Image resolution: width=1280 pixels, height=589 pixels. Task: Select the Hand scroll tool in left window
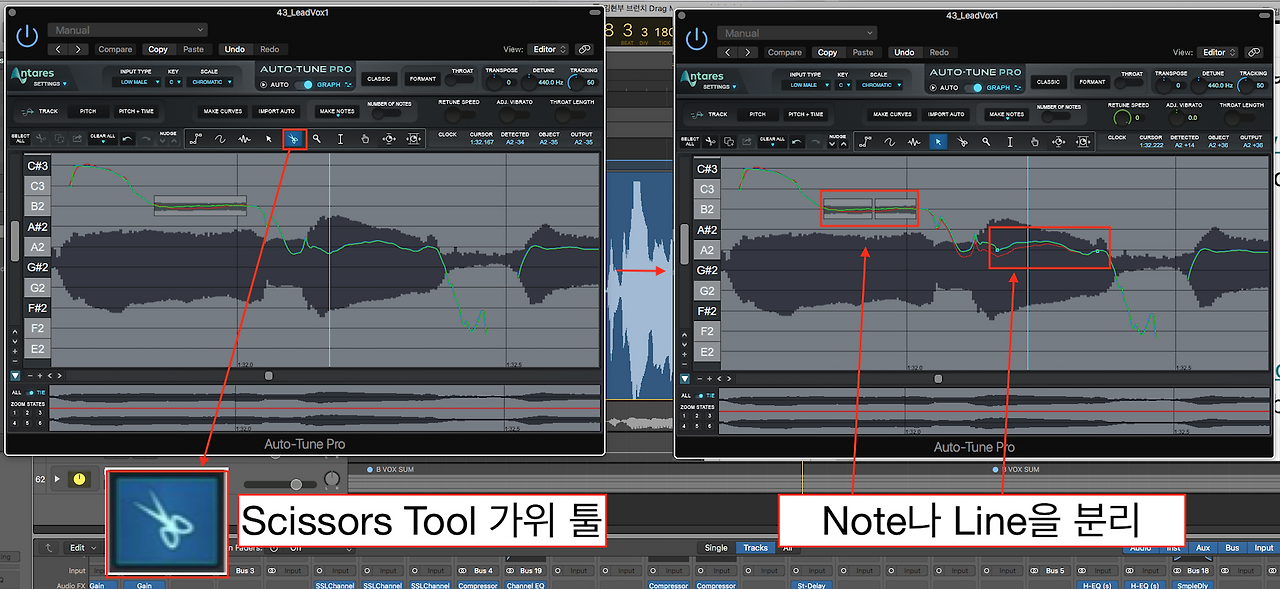365,139
